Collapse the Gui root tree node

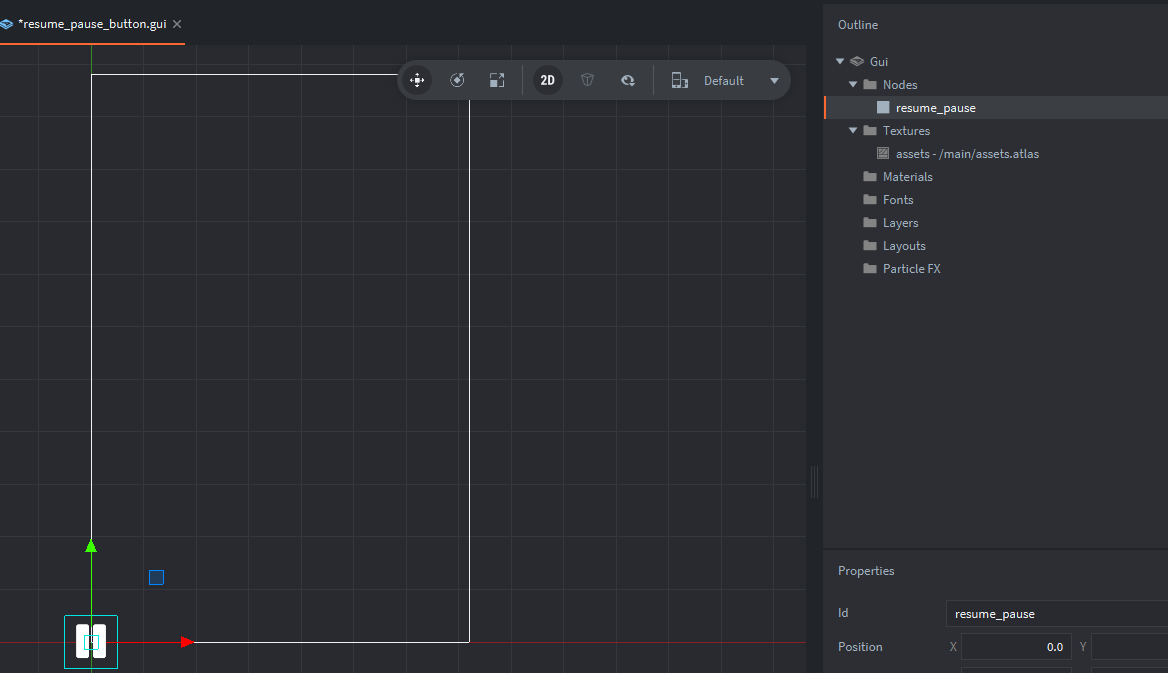click(840, 62)
